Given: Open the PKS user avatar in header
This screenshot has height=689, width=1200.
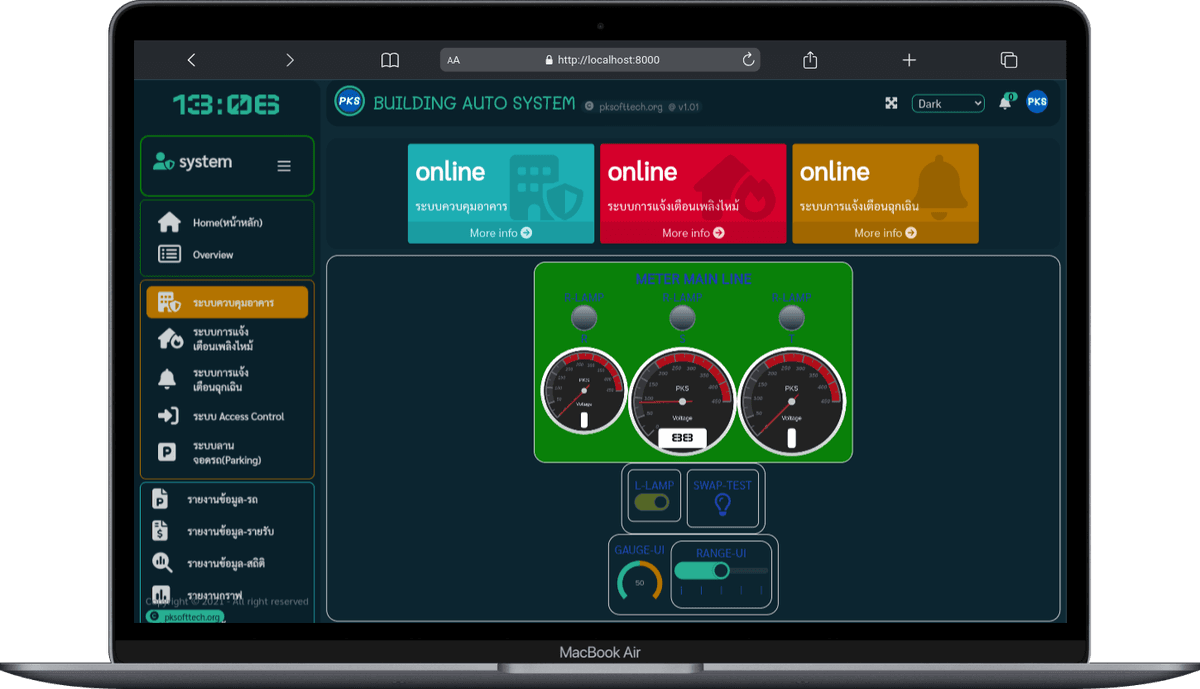Looking at the screenshot, I should 1037,102.
